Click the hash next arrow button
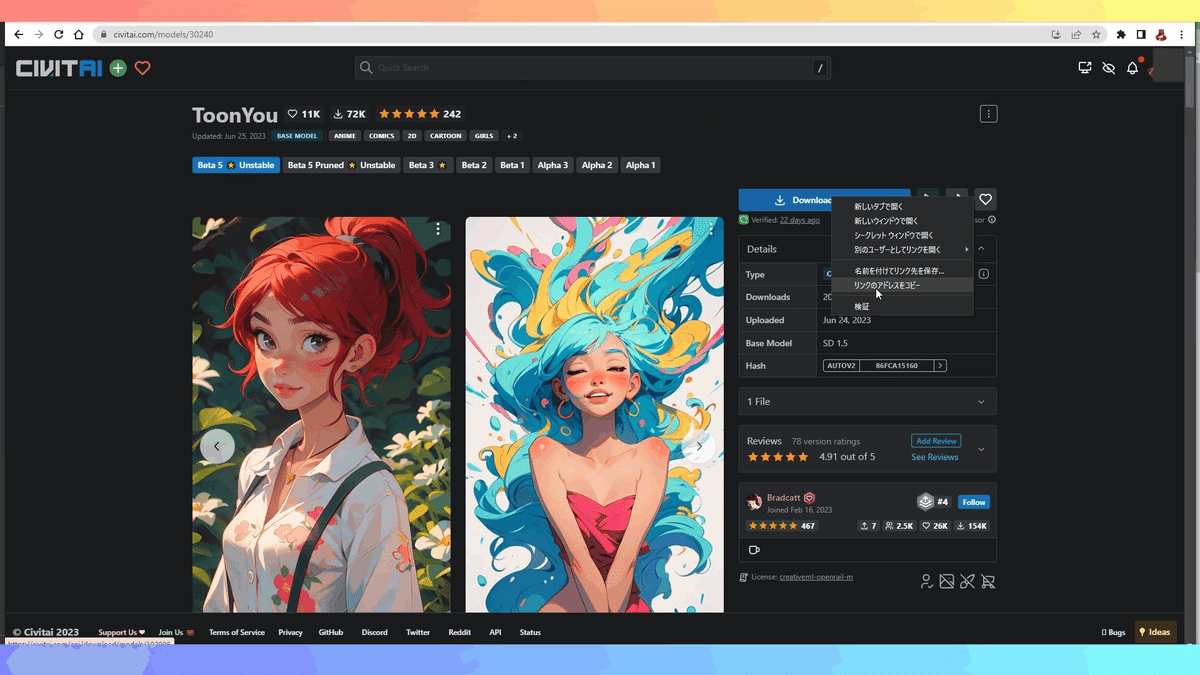This screenshot has height=675, width=1200. (940, 366)
